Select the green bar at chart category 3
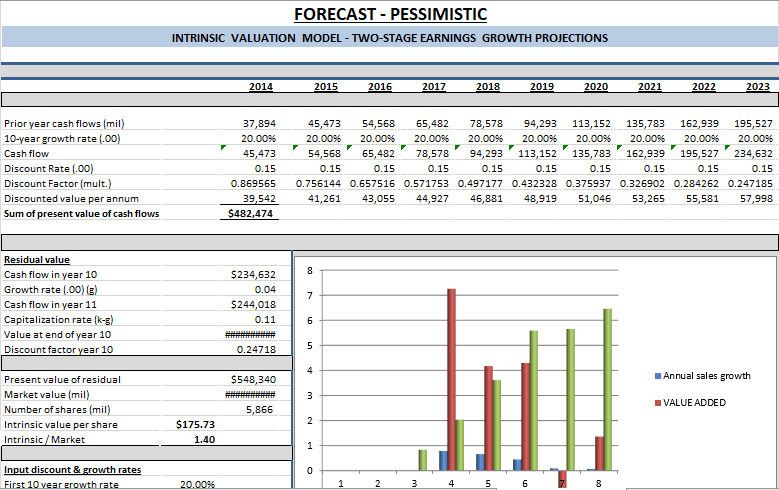The height and width of the screenshot is (490, 779). [423, 460]
